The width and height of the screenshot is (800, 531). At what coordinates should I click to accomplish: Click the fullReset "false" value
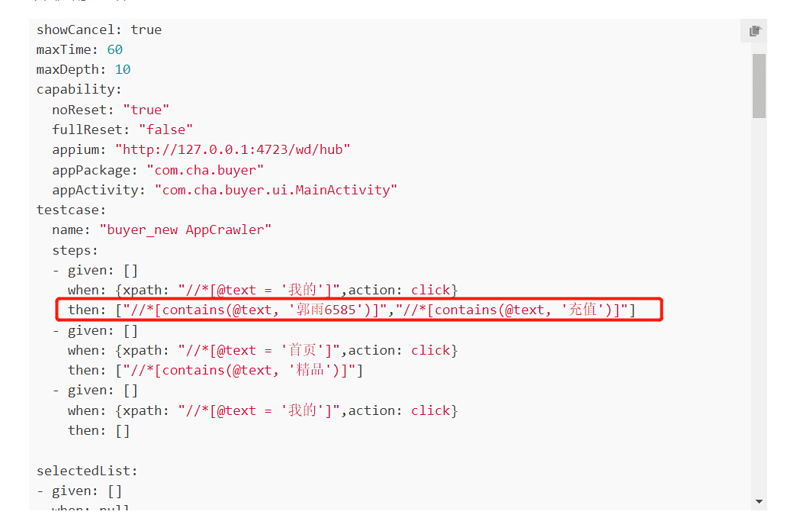point(166,130)
